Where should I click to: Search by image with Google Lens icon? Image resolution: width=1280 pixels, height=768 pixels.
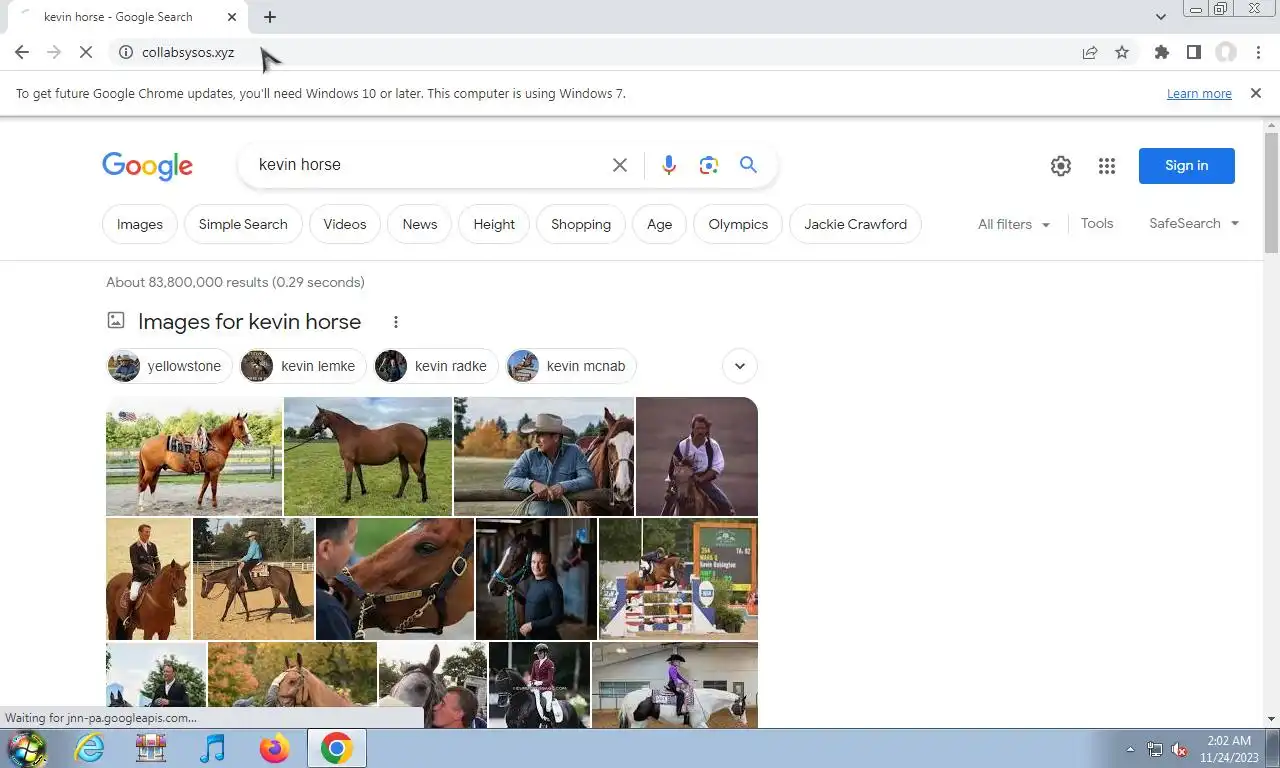(x=709, y=165)
